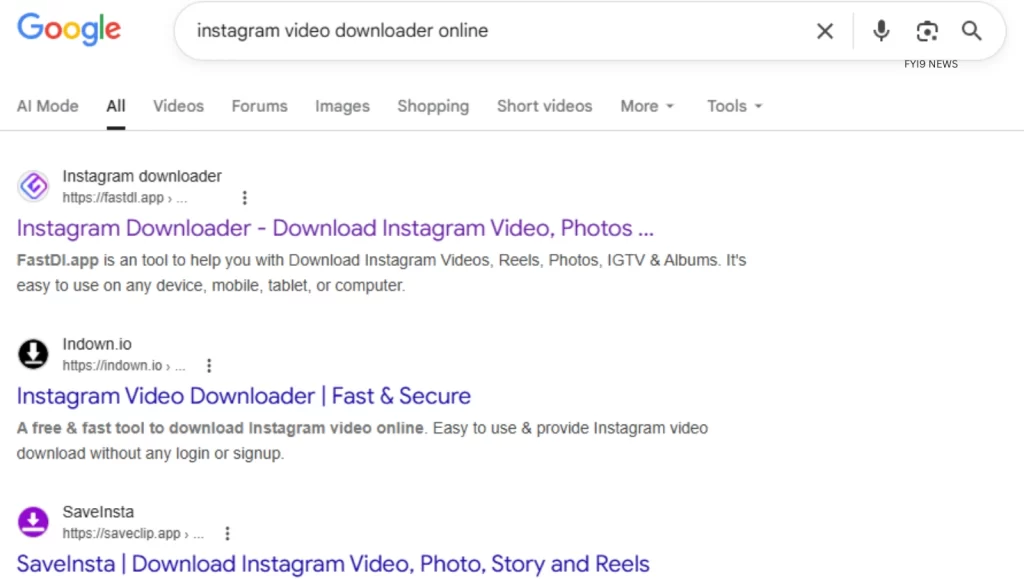The height and width of the screenshot is (579, 1024).
Task: Expand the More dropdown
Action: click(x=647, y=106)
